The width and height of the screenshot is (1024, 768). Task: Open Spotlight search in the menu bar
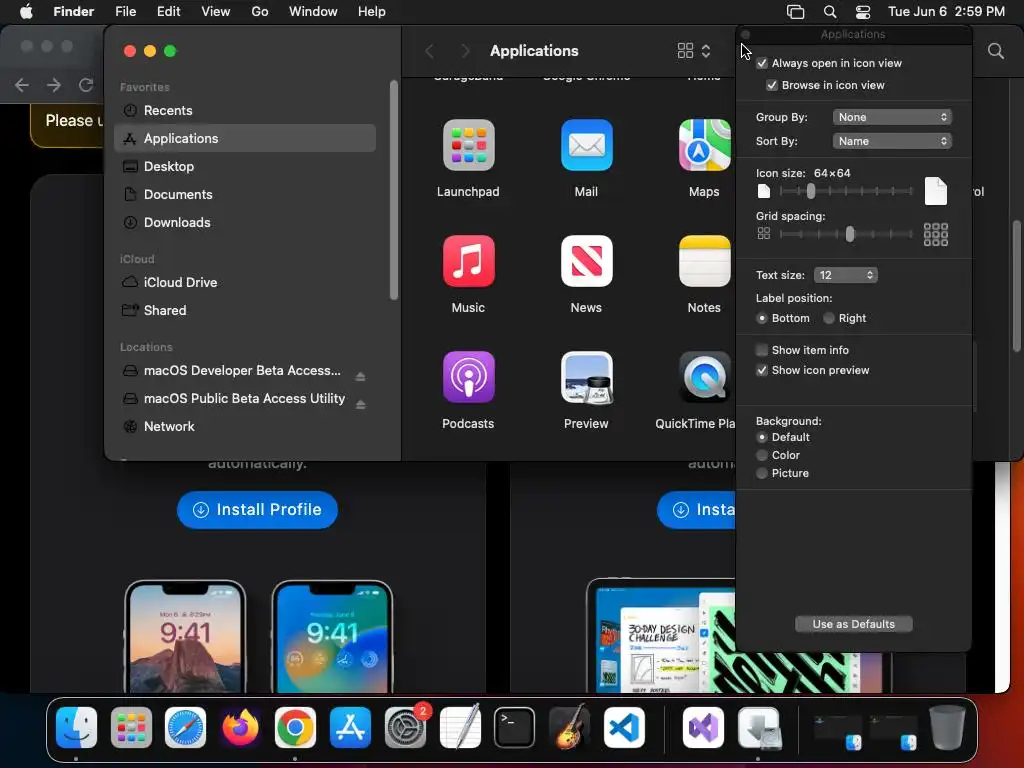coord(829,12)
